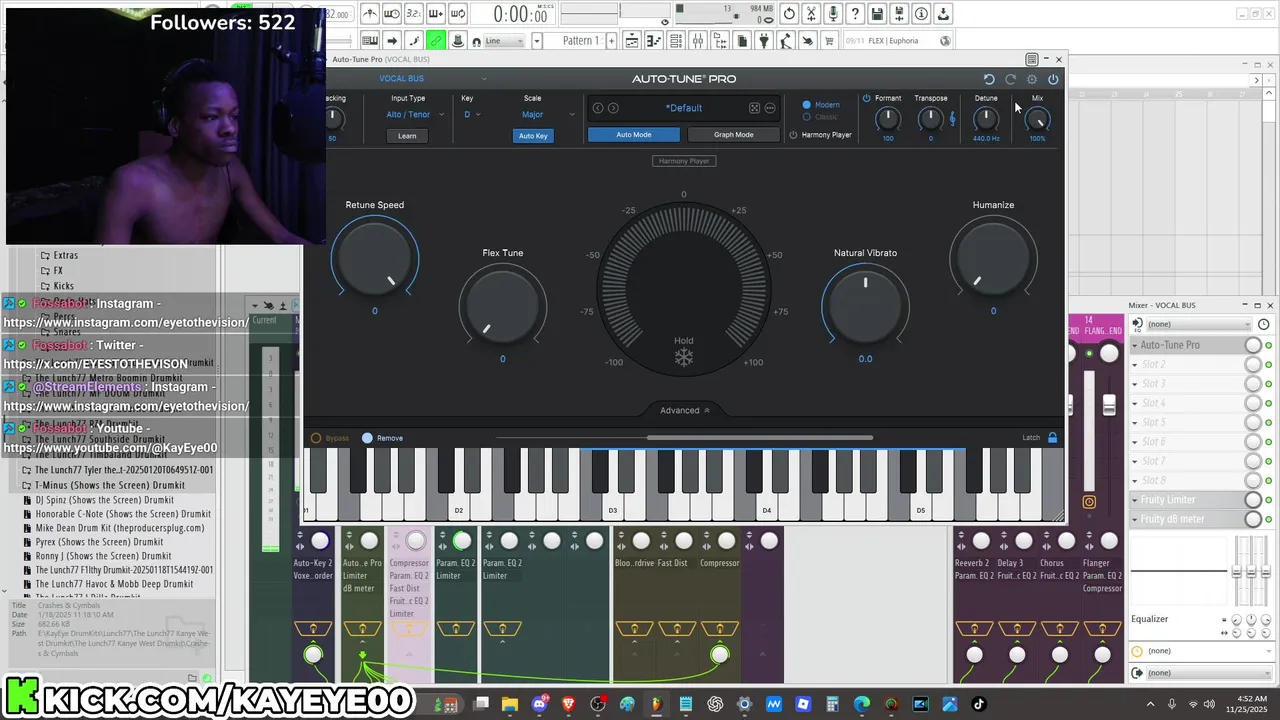Screen dimensions: 1280x720
Task: Open the VOCAL BUS track dropdown in Auto-Tune
Action: (432, 79)
